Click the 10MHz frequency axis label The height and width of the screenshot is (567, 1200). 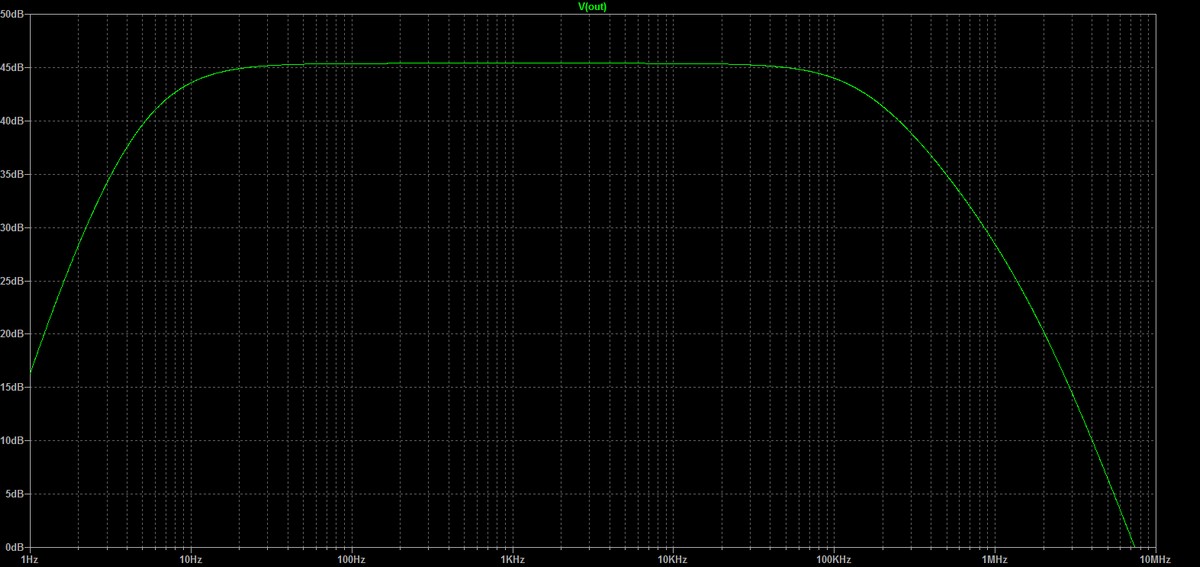coord(1155,560)
